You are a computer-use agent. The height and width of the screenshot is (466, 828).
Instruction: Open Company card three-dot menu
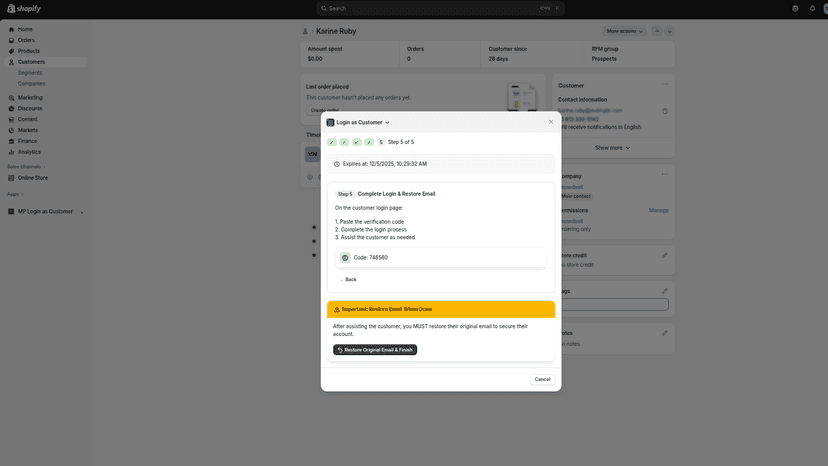[665, 174]
